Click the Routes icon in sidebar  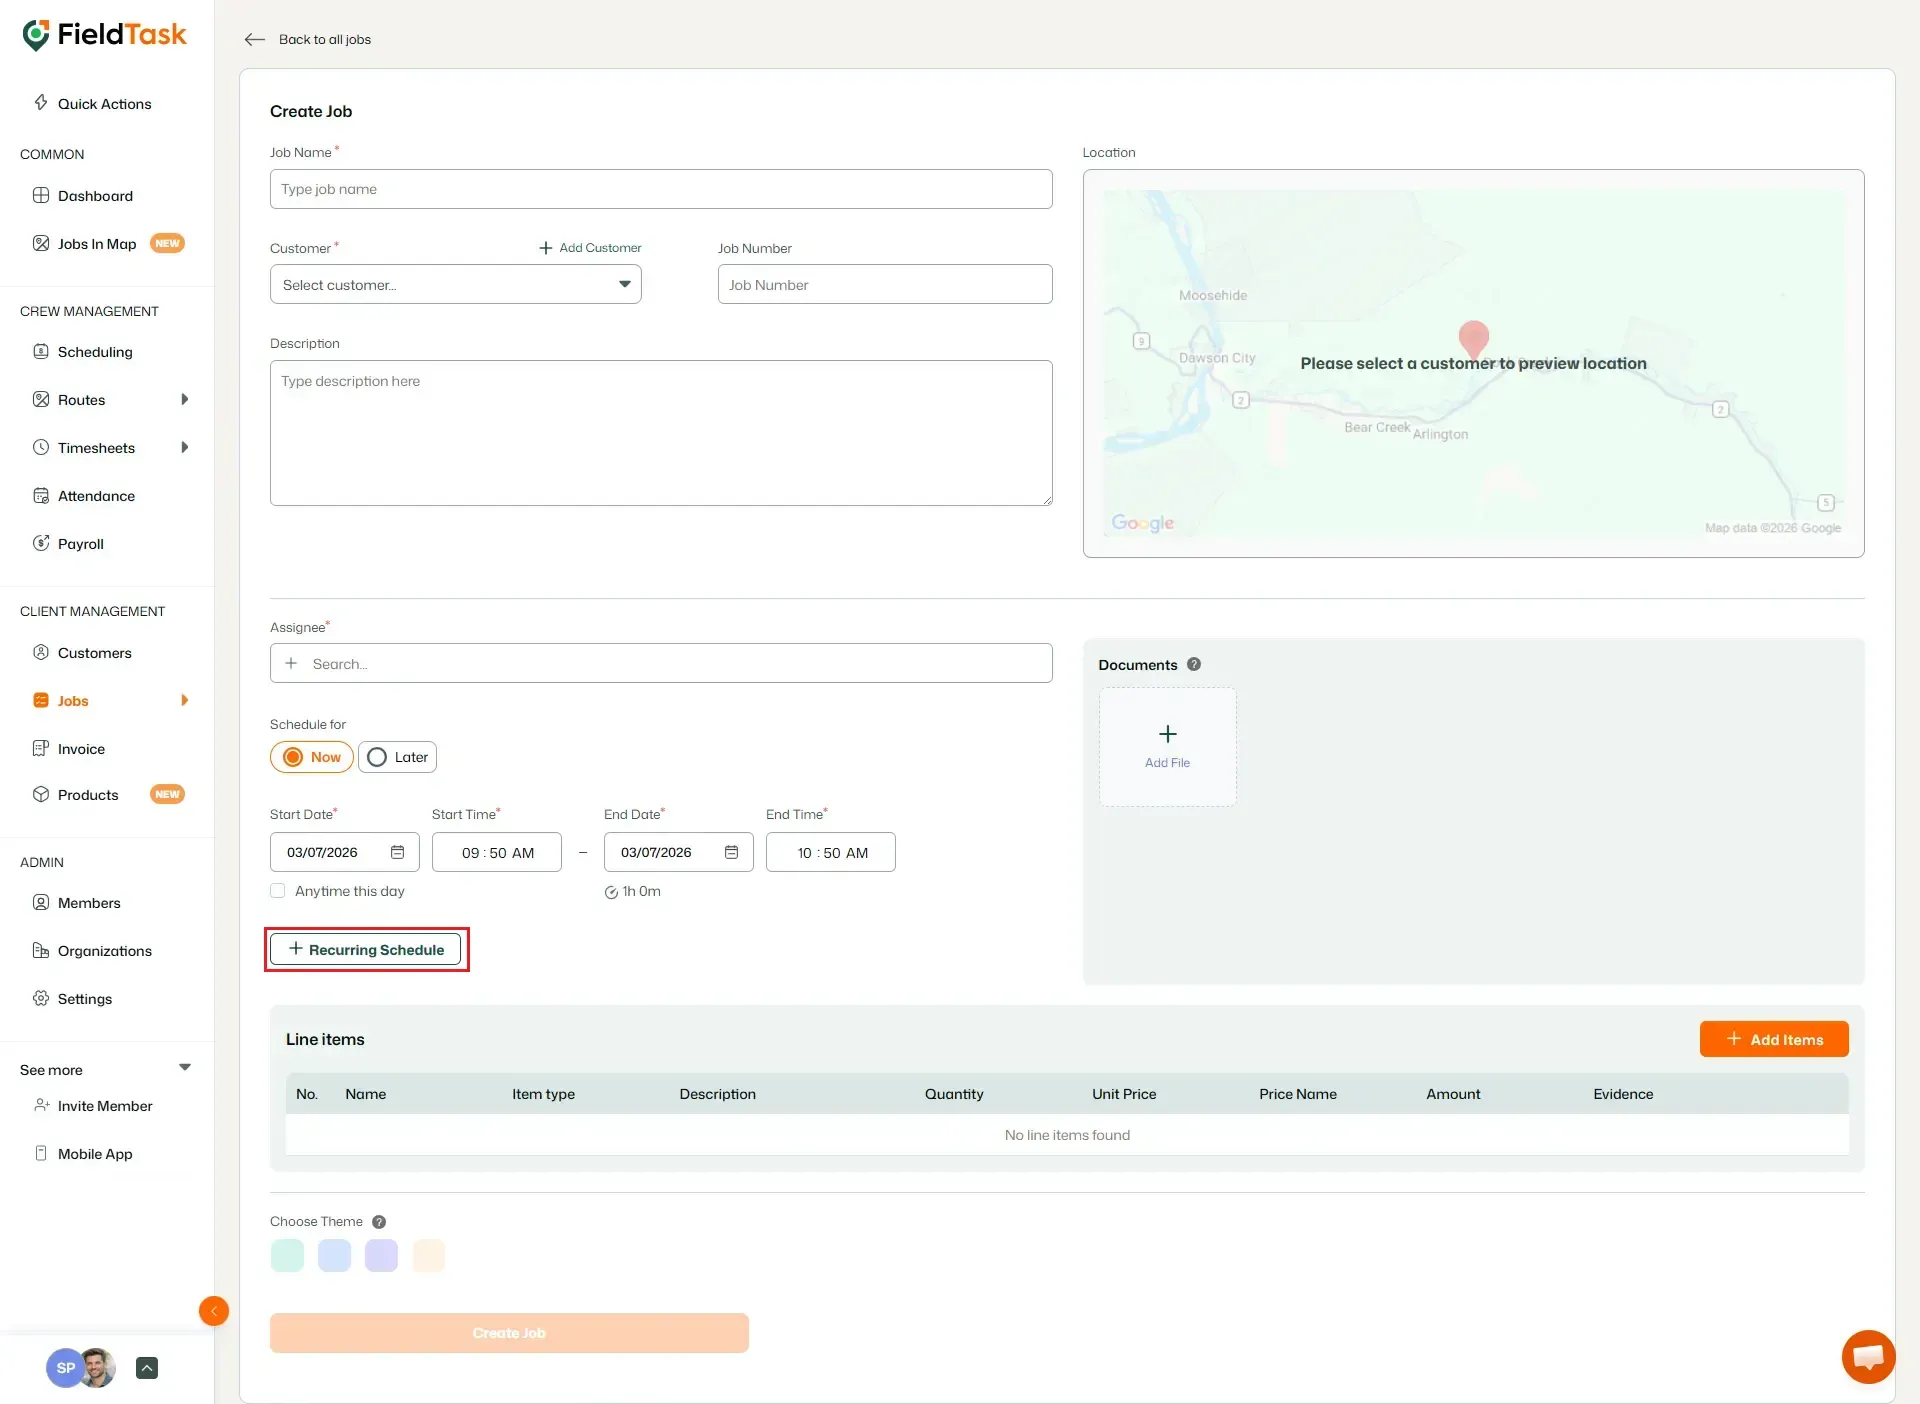pos(41,399)
